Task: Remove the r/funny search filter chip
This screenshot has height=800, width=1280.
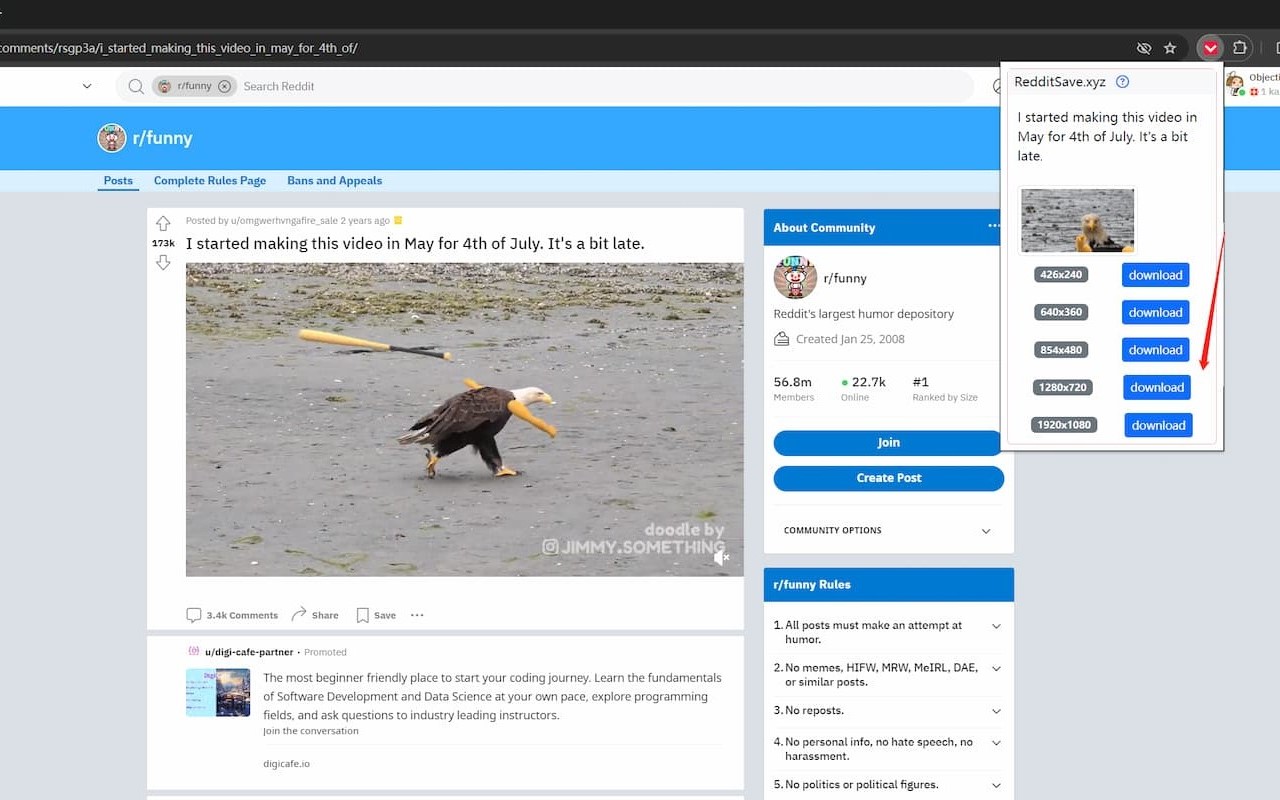Action: [224, 86]
